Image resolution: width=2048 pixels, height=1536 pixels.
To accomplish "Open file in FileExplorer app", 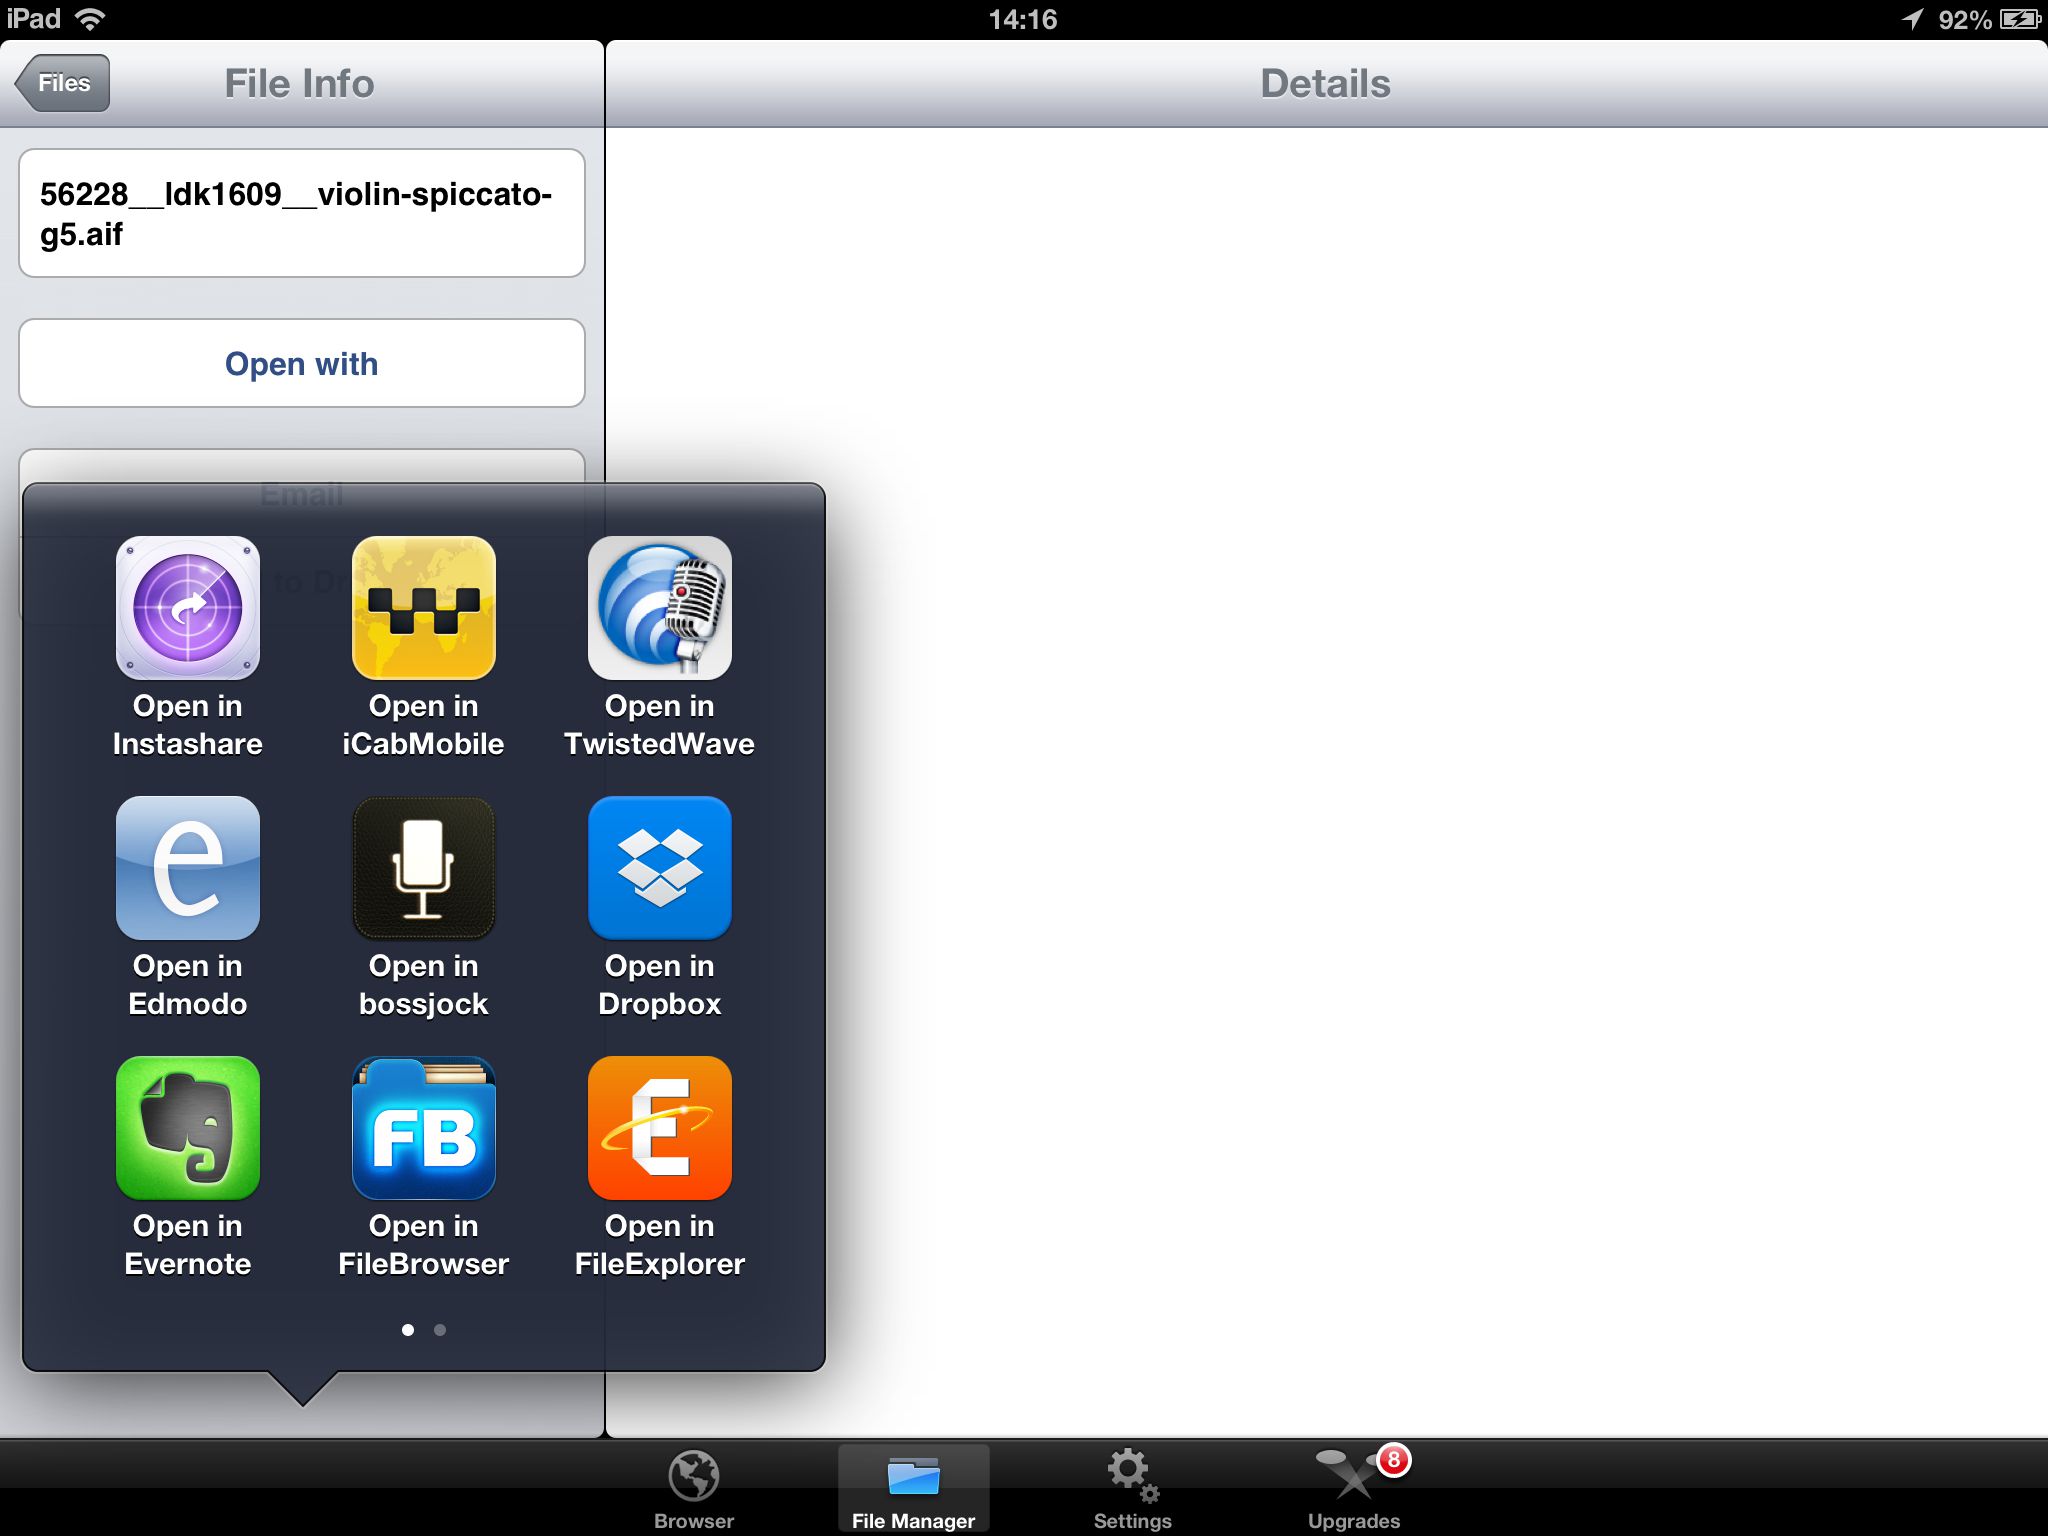I will [x=658, y=1168].
